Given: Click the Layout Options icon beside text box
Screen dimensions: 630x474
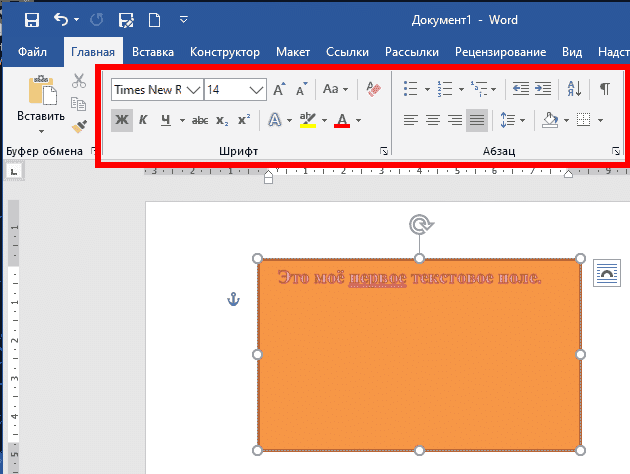Looking at the screenshot, I should click(606, 273).
